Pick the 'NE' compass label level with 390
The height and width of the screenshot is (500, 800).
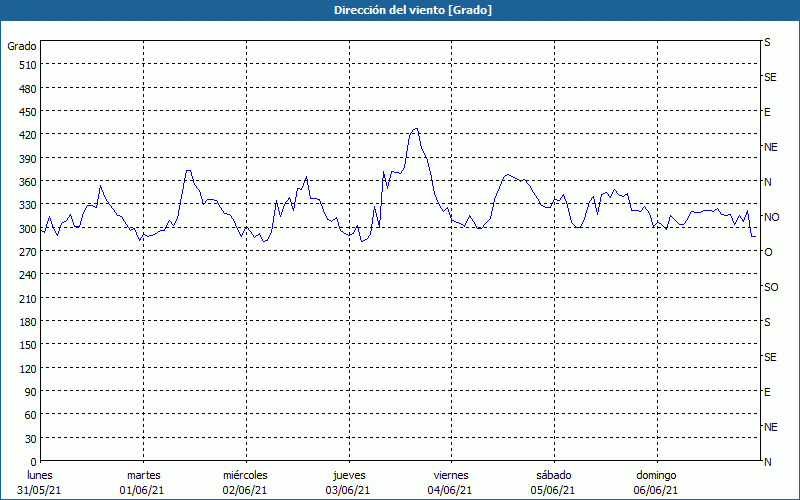click(x=771, y=147)
